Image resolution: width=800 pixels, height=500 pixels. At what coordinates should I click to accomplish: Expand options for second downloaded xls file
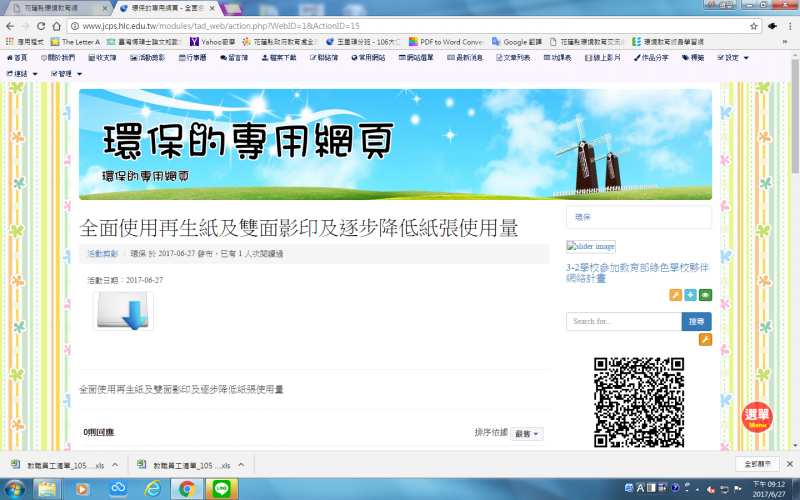[x=241, y=465]
